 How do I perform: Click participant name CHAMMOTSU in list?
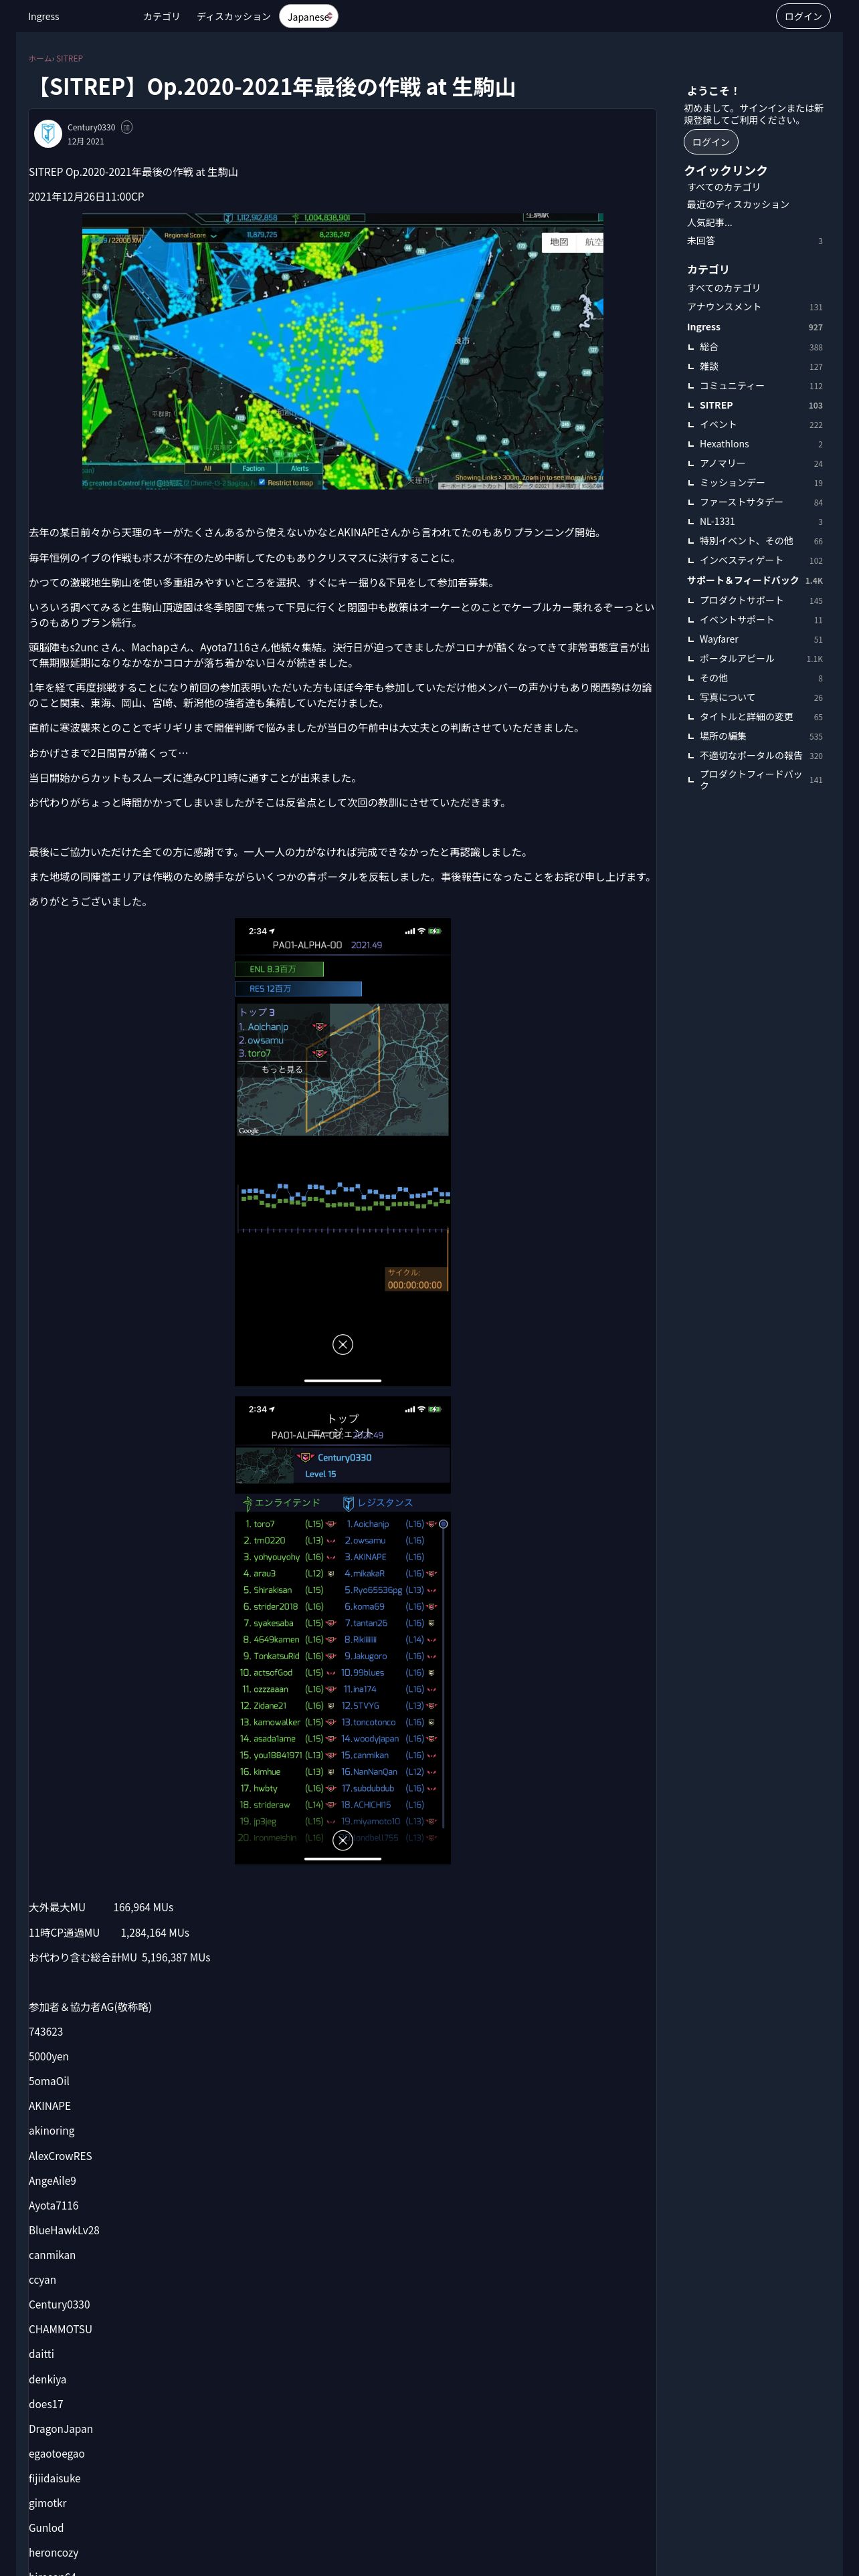pos(60,2329)
